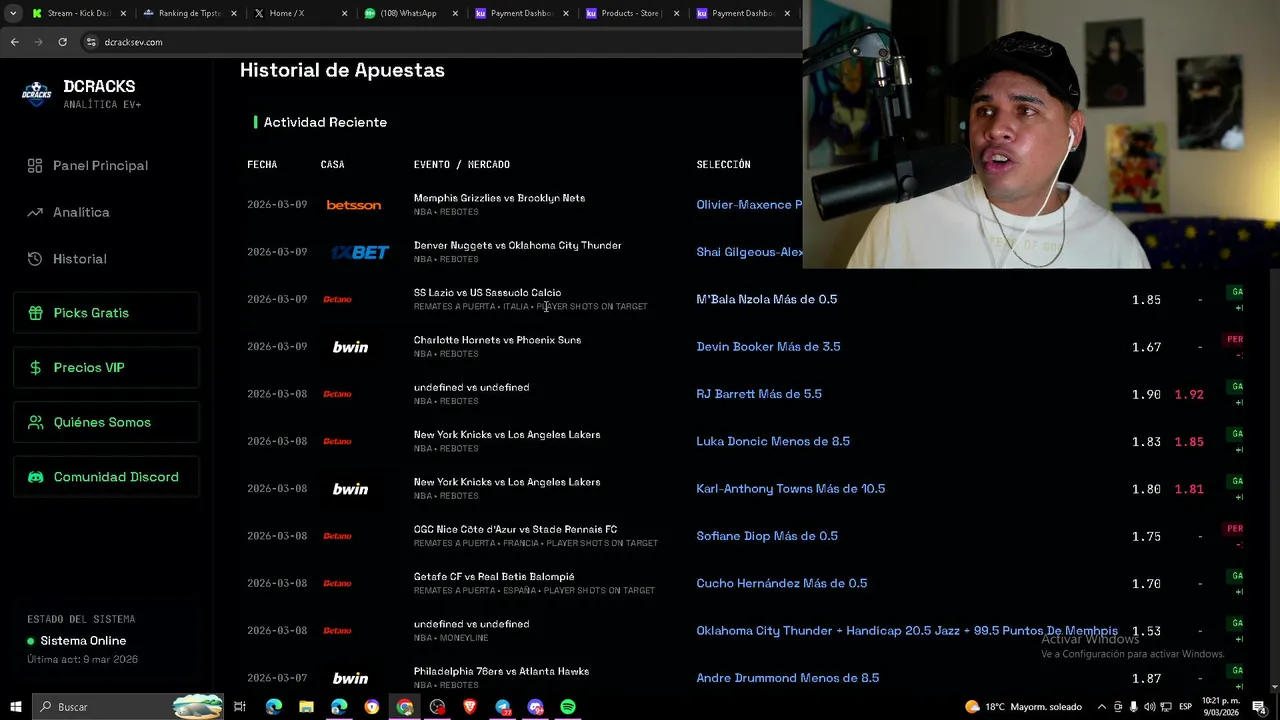Click the weather widget showing 18°C
Image resolution: width=1280 pixels, height=720 pixels.
1023,707
